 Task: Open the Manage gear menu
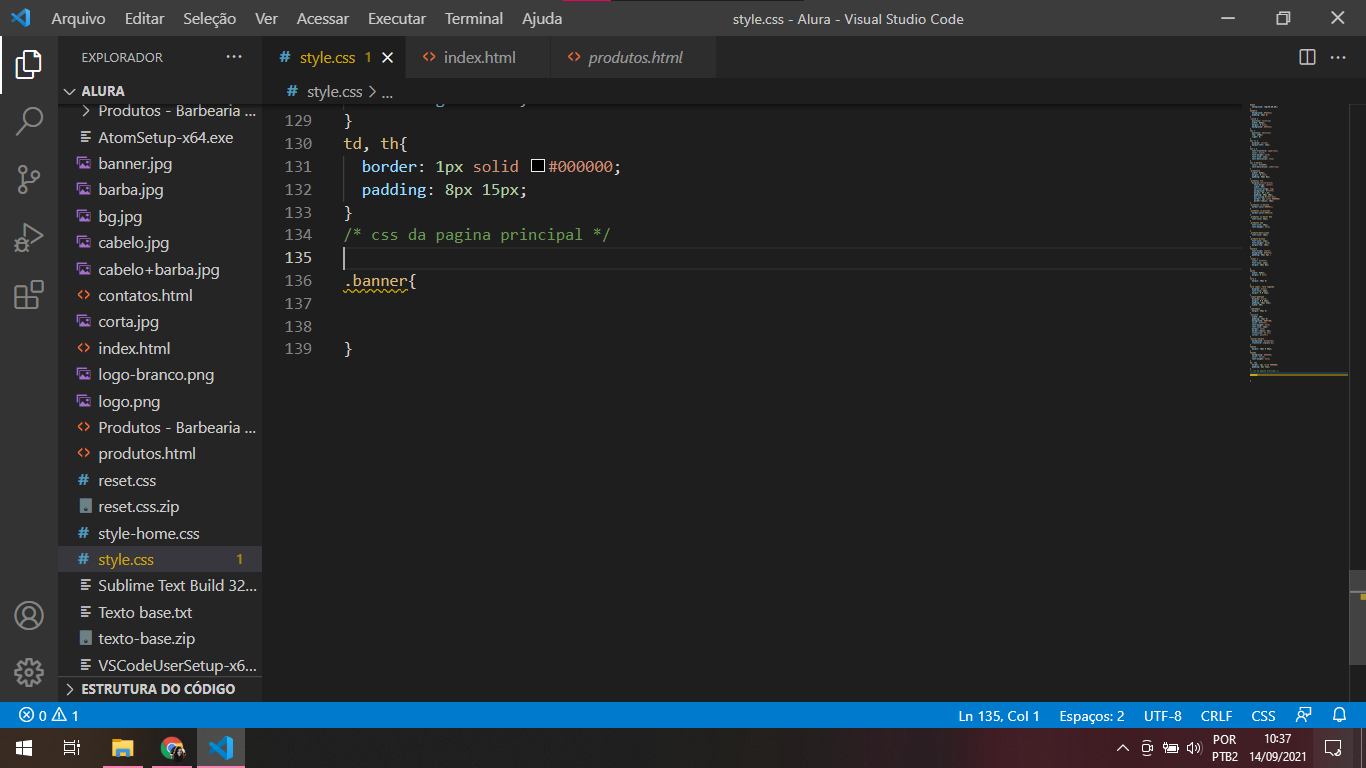[29, 672]
